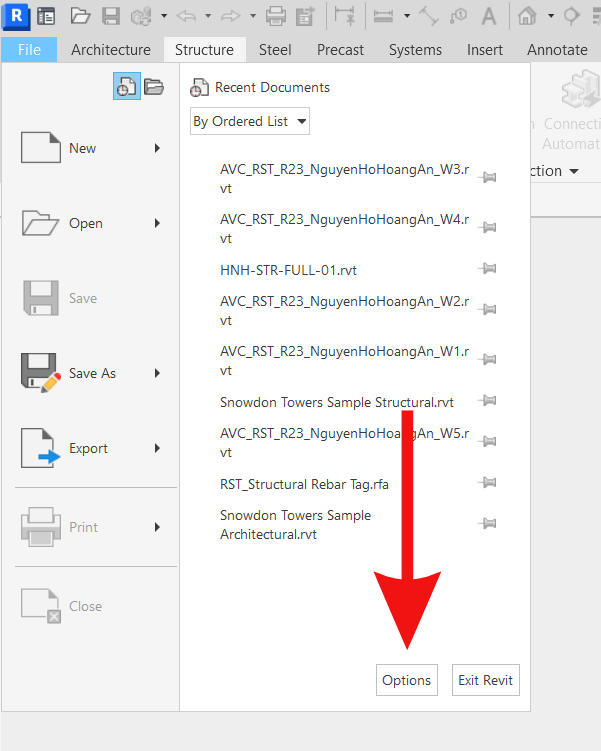Click the Text tool icon in top toolbar

(488, 16)
